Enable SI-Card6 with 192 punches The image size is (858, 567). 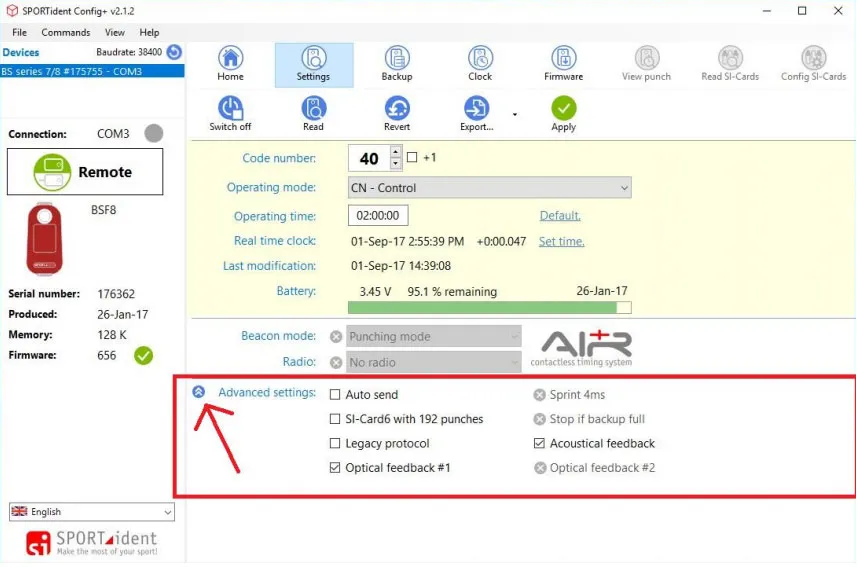pos(335,420)
